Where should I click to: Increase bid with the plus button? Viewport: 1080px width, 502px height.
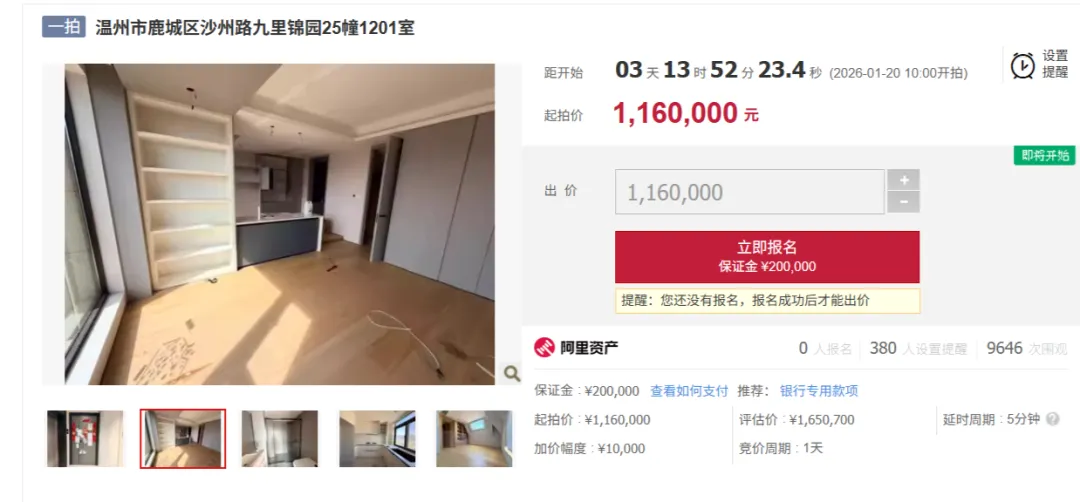(904, 180)
